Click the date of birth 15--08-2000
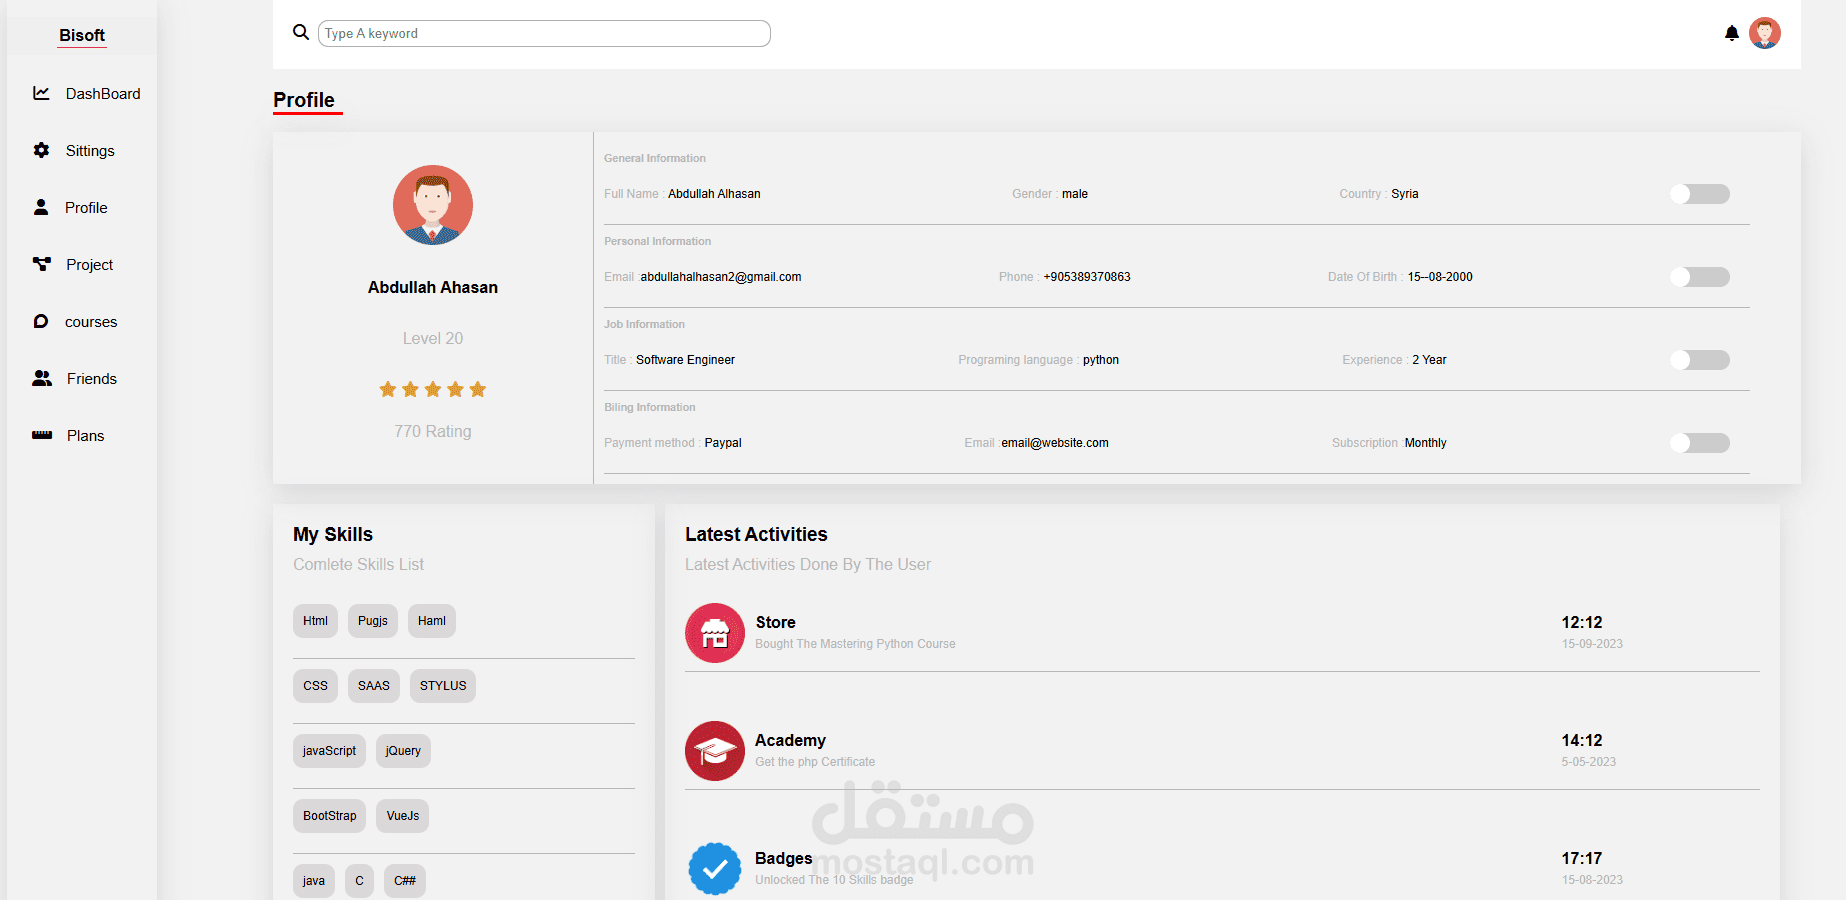The width and height of the screenshot is (1846, 900). (x=1440, y=277)
